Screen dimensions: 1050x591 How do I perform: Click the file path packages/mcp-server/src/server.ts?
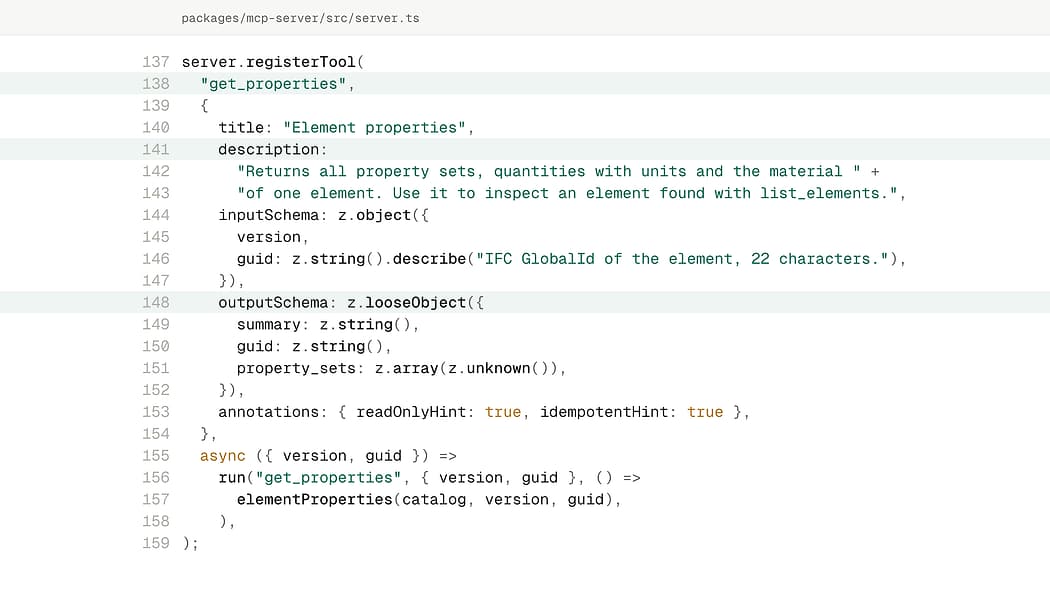300,18
